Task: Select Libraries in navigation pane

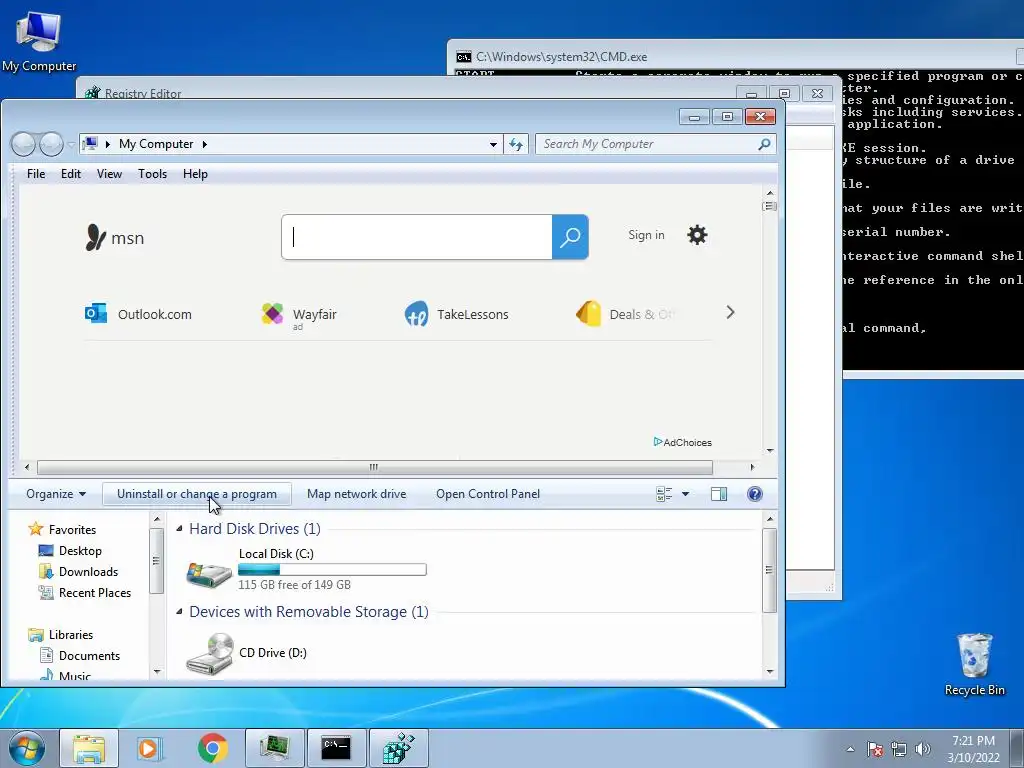Action: pyautogui.click(x=61, y=635)
